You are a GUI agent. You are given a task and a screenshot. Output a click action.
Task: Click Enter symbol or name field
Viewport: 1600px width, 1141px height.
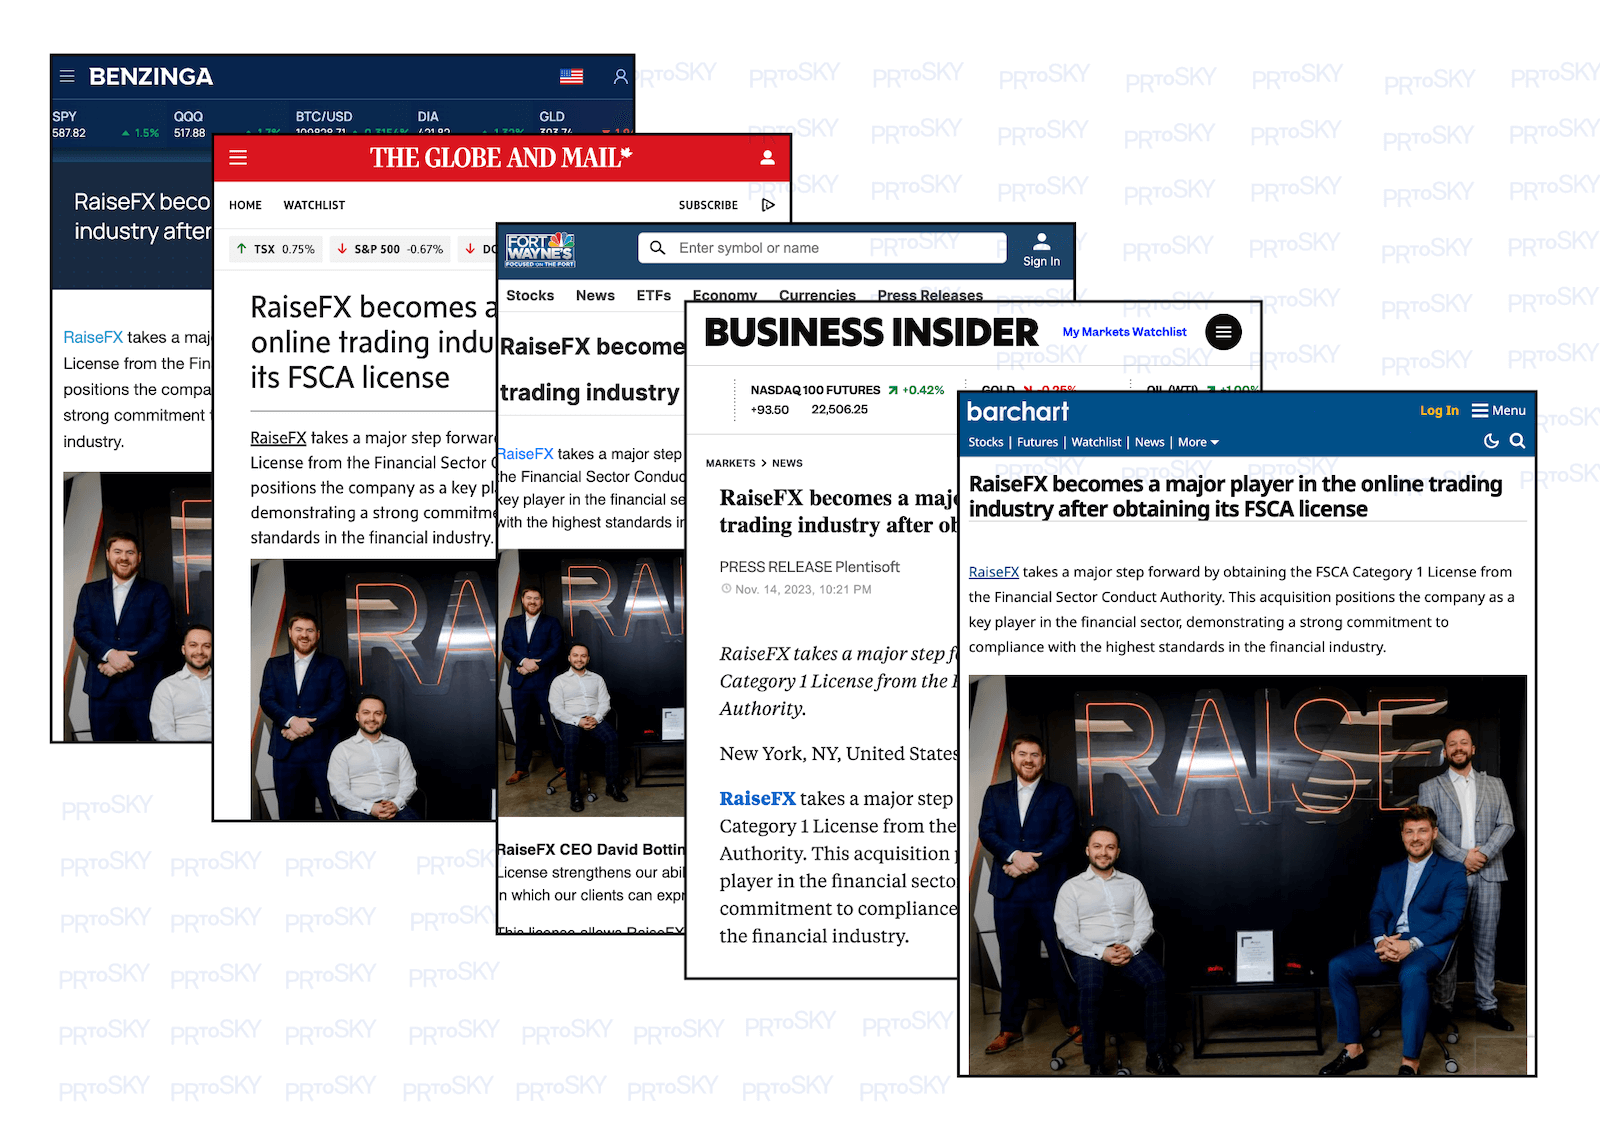point(822,248)
